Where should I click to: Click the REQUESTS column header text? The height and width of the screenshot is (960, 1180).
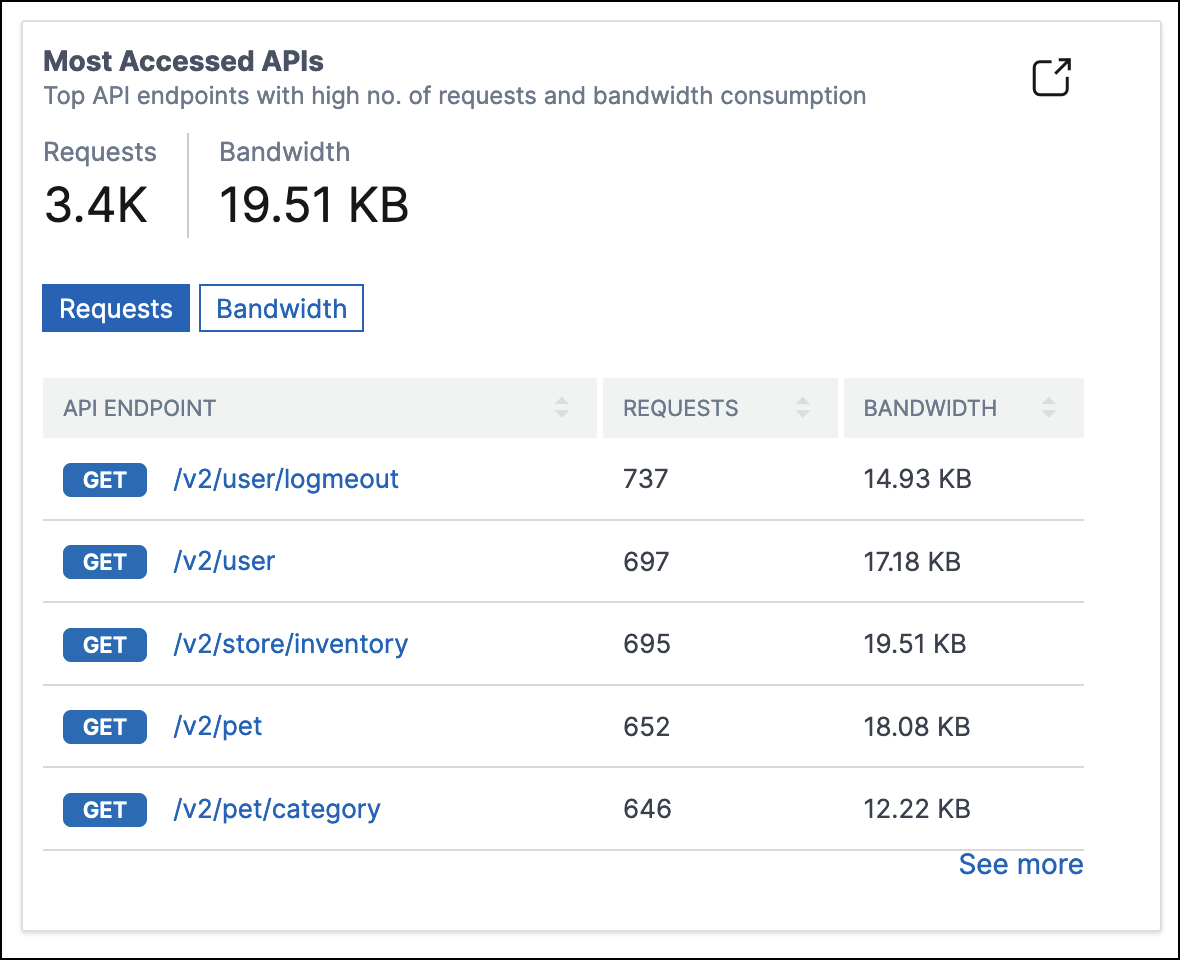tap(680, 408)
